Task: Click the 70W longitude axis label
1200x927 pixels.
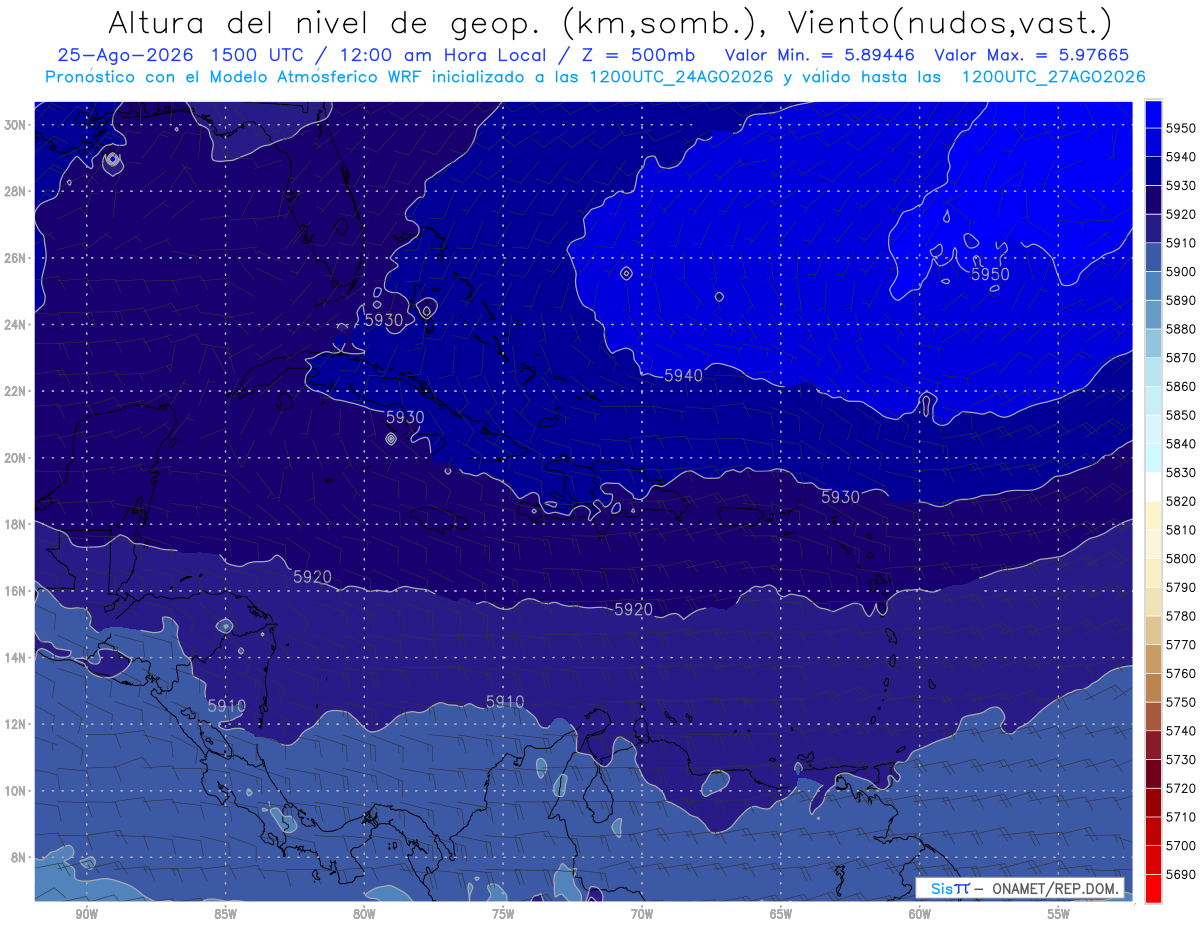Action: tap(642, 914)
